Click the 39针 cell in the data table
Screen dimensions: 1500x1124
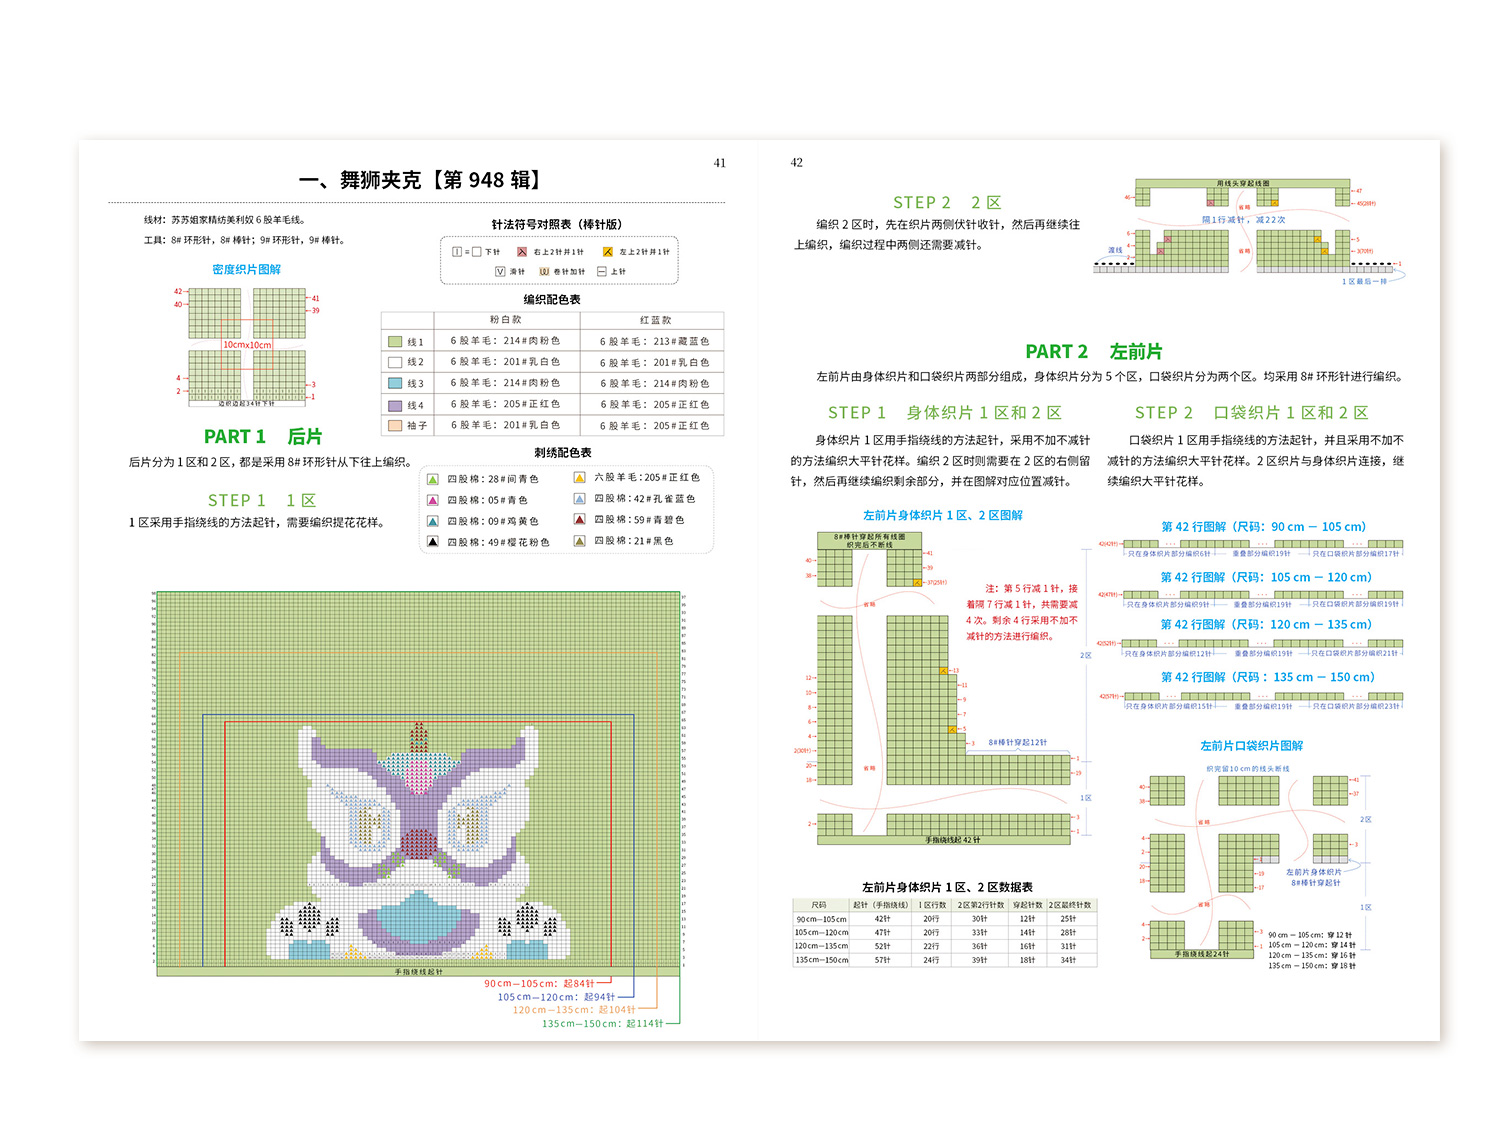[979, 960]
